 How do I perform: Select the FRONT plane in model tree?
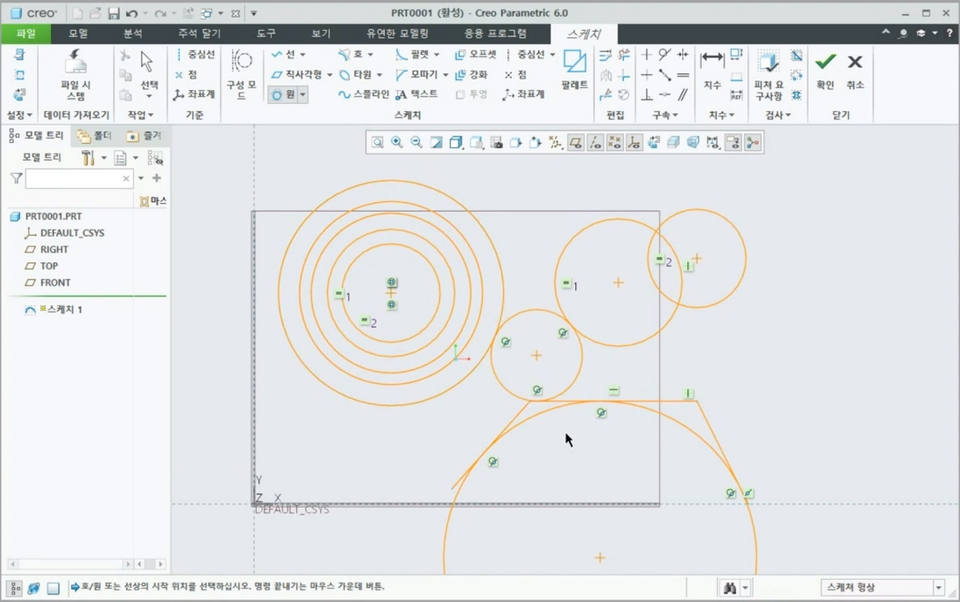point(48,282)
